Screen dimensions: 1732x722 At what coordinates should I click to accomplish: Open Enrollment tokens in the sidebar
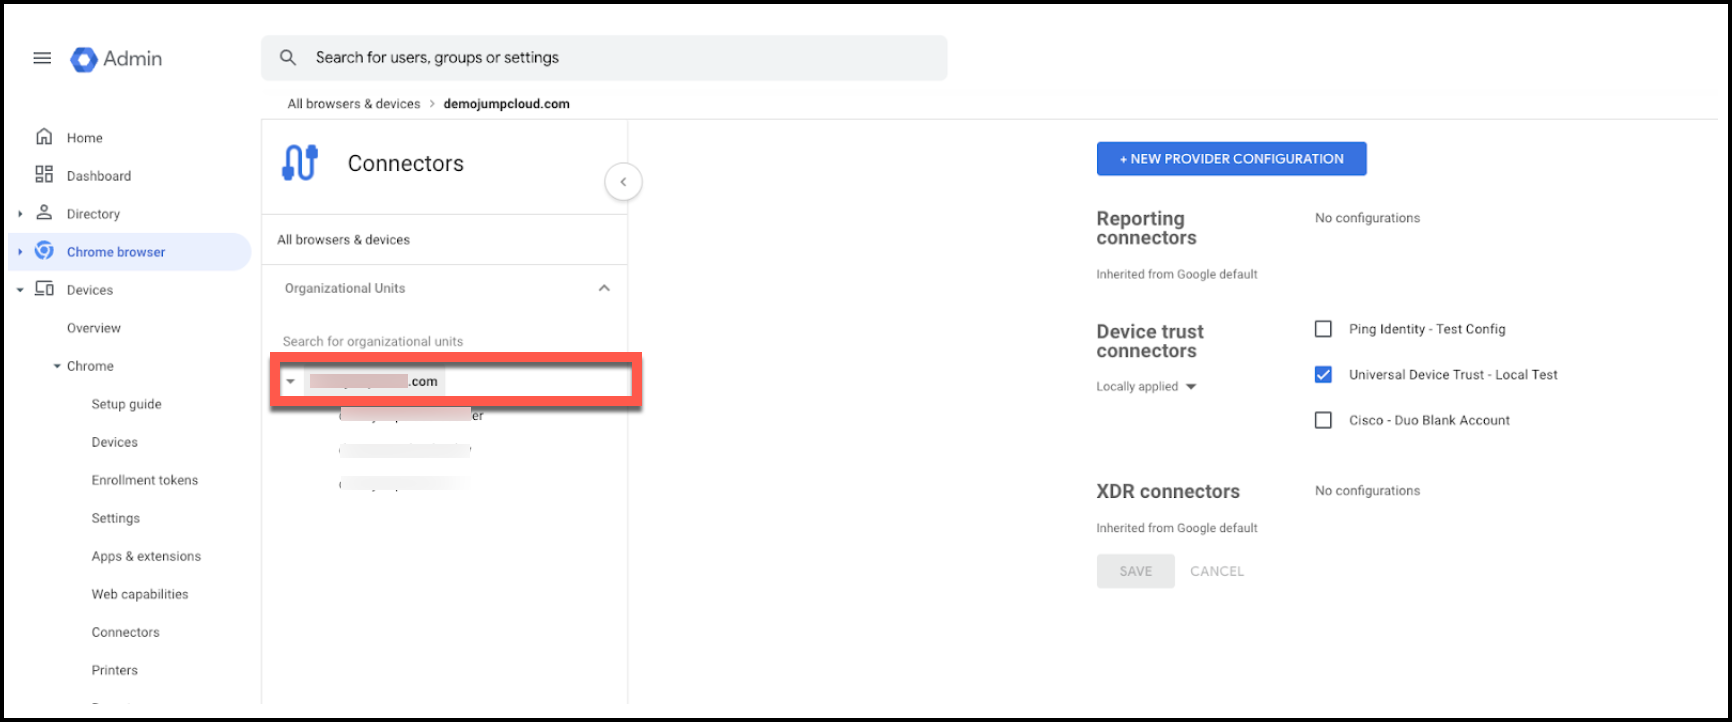point(144,480)
